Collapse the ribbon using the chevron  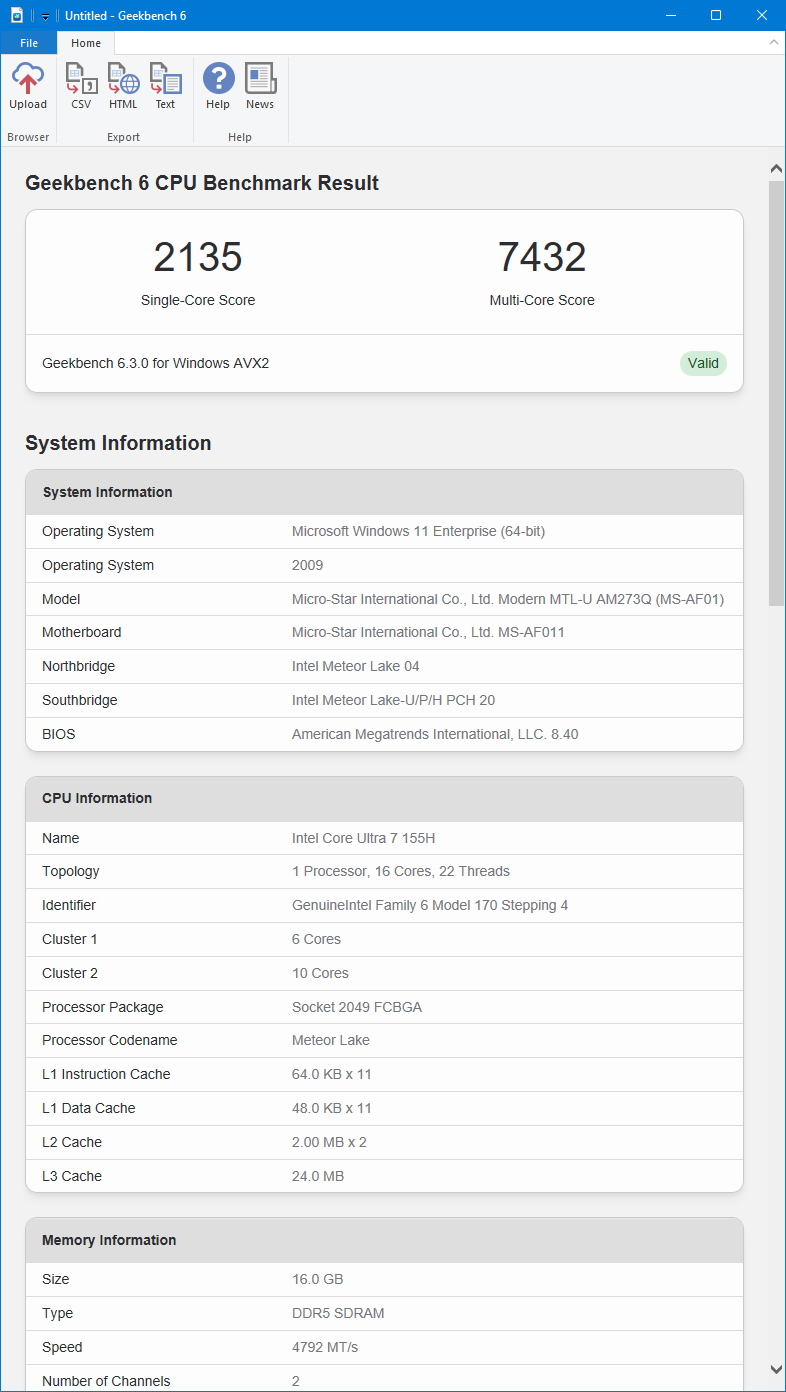pos(773,42)
